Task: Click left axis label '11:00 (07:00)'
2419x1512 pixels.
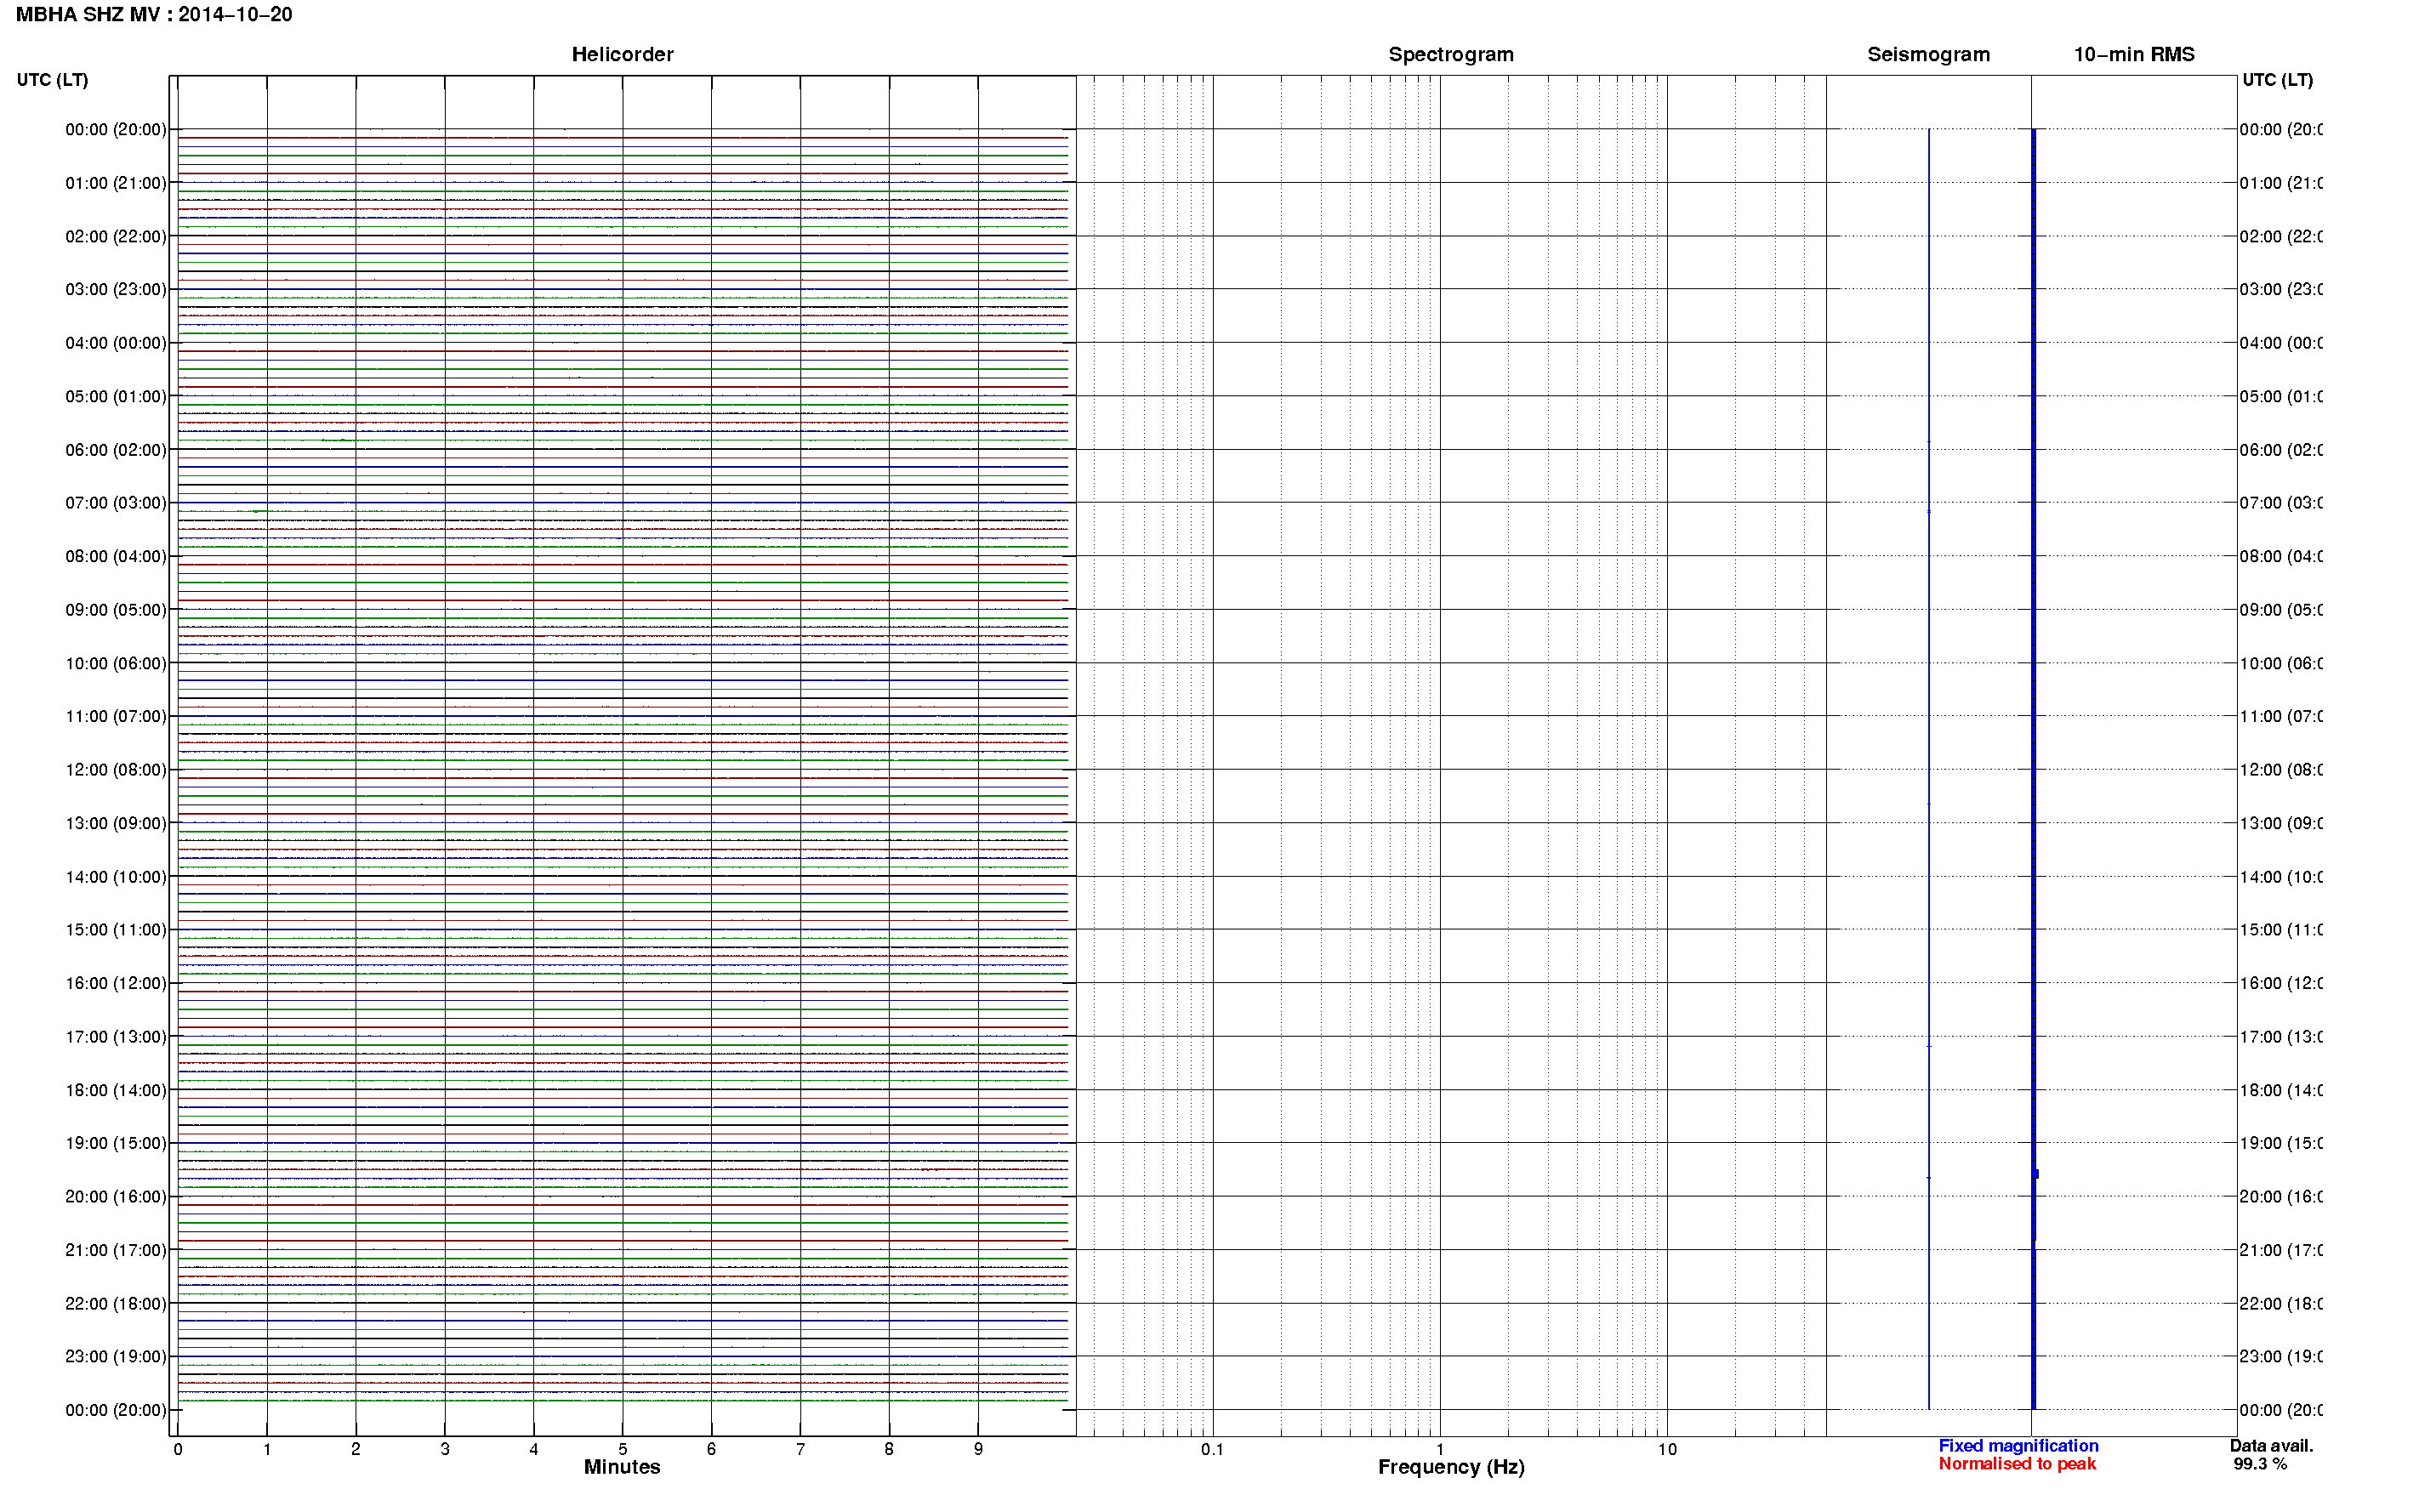Action: tap(116, 716)
